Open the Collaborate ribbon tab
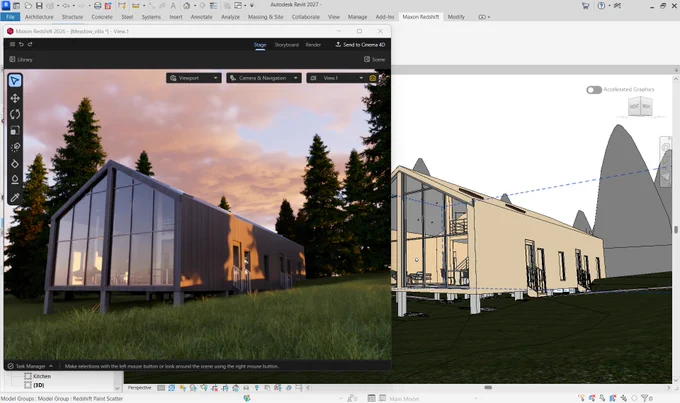 (x=306, y=17)
